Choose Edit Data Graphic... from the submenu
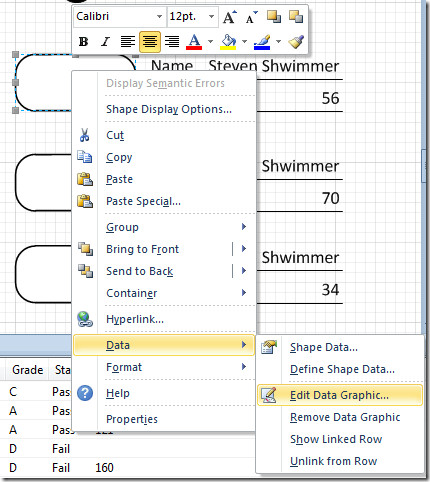Viewport: 430px width, 482px height. coord(340,395)
